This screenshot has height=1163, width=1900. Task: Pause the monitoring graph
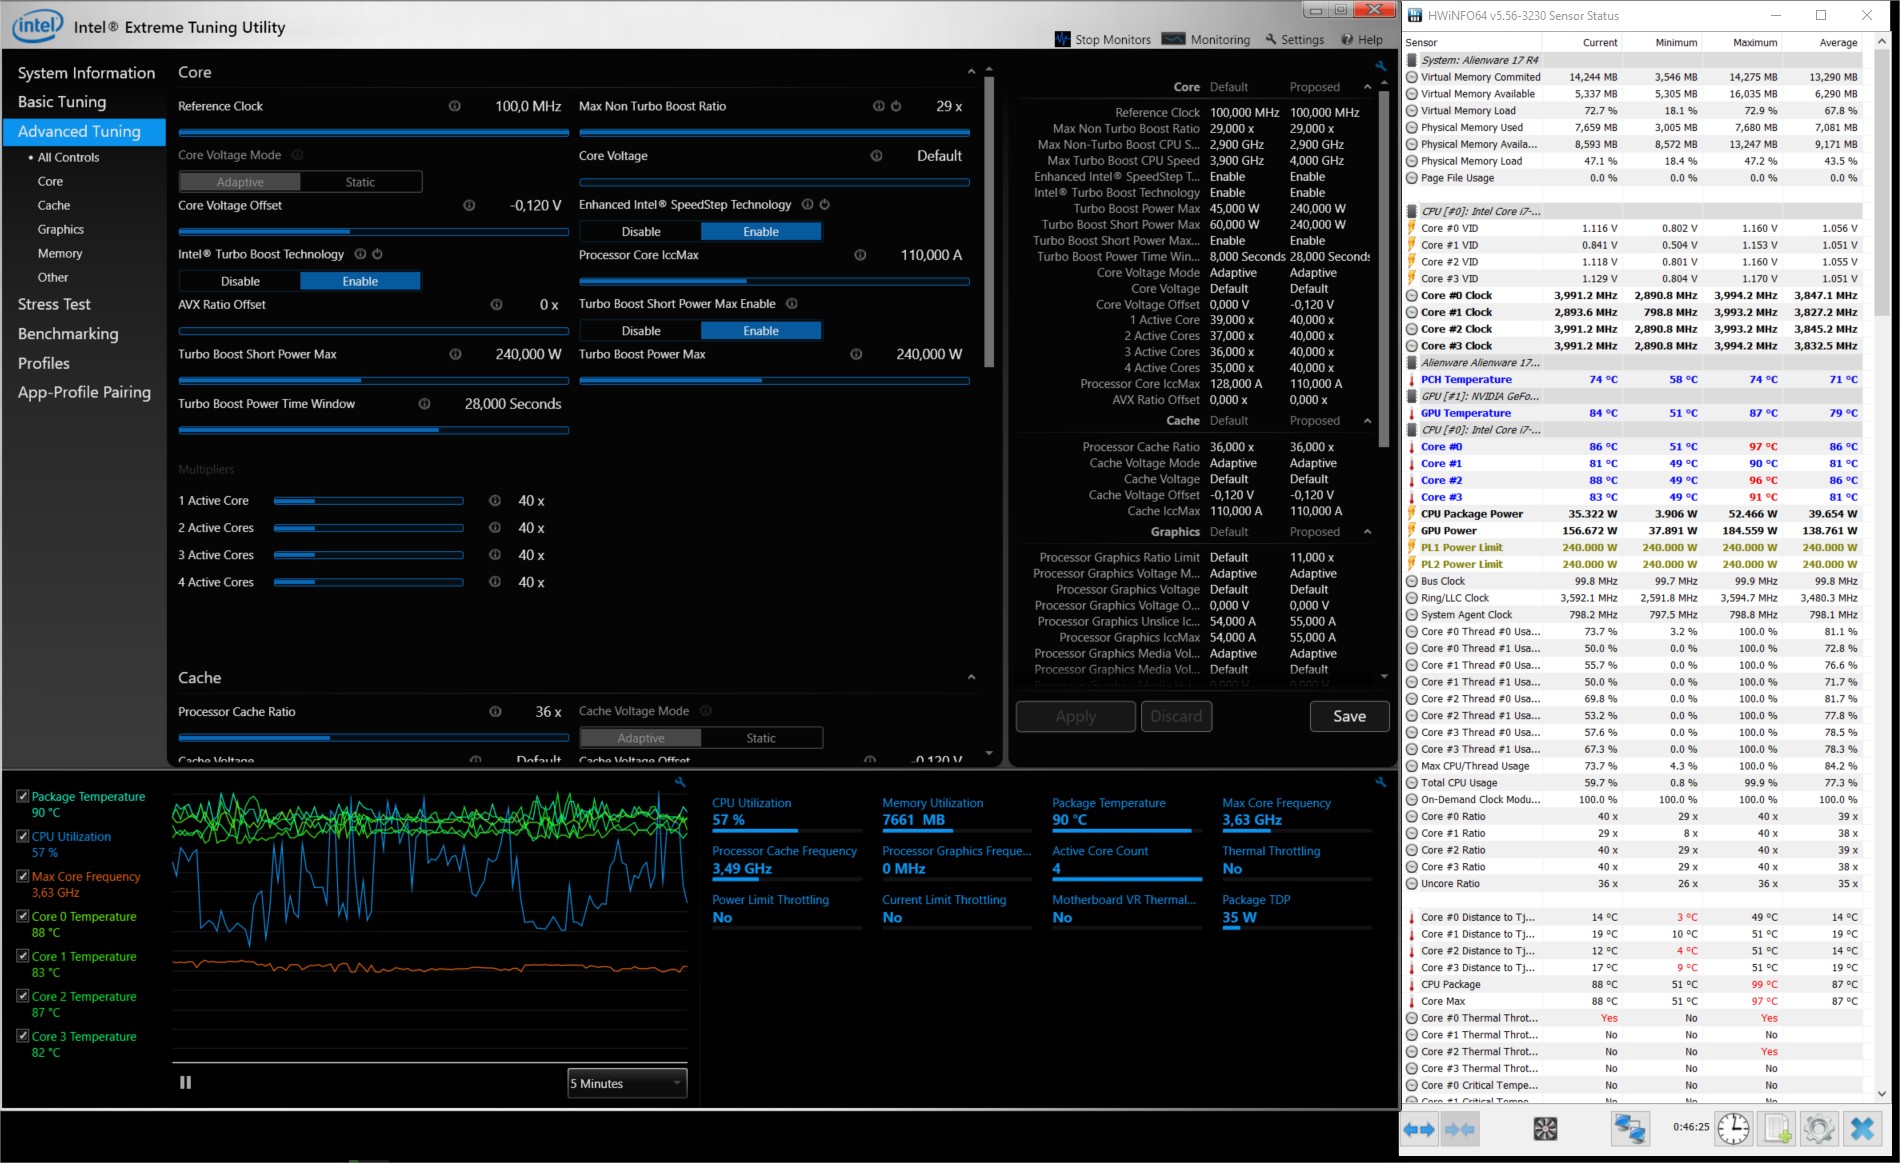[x=185, y=1082]
